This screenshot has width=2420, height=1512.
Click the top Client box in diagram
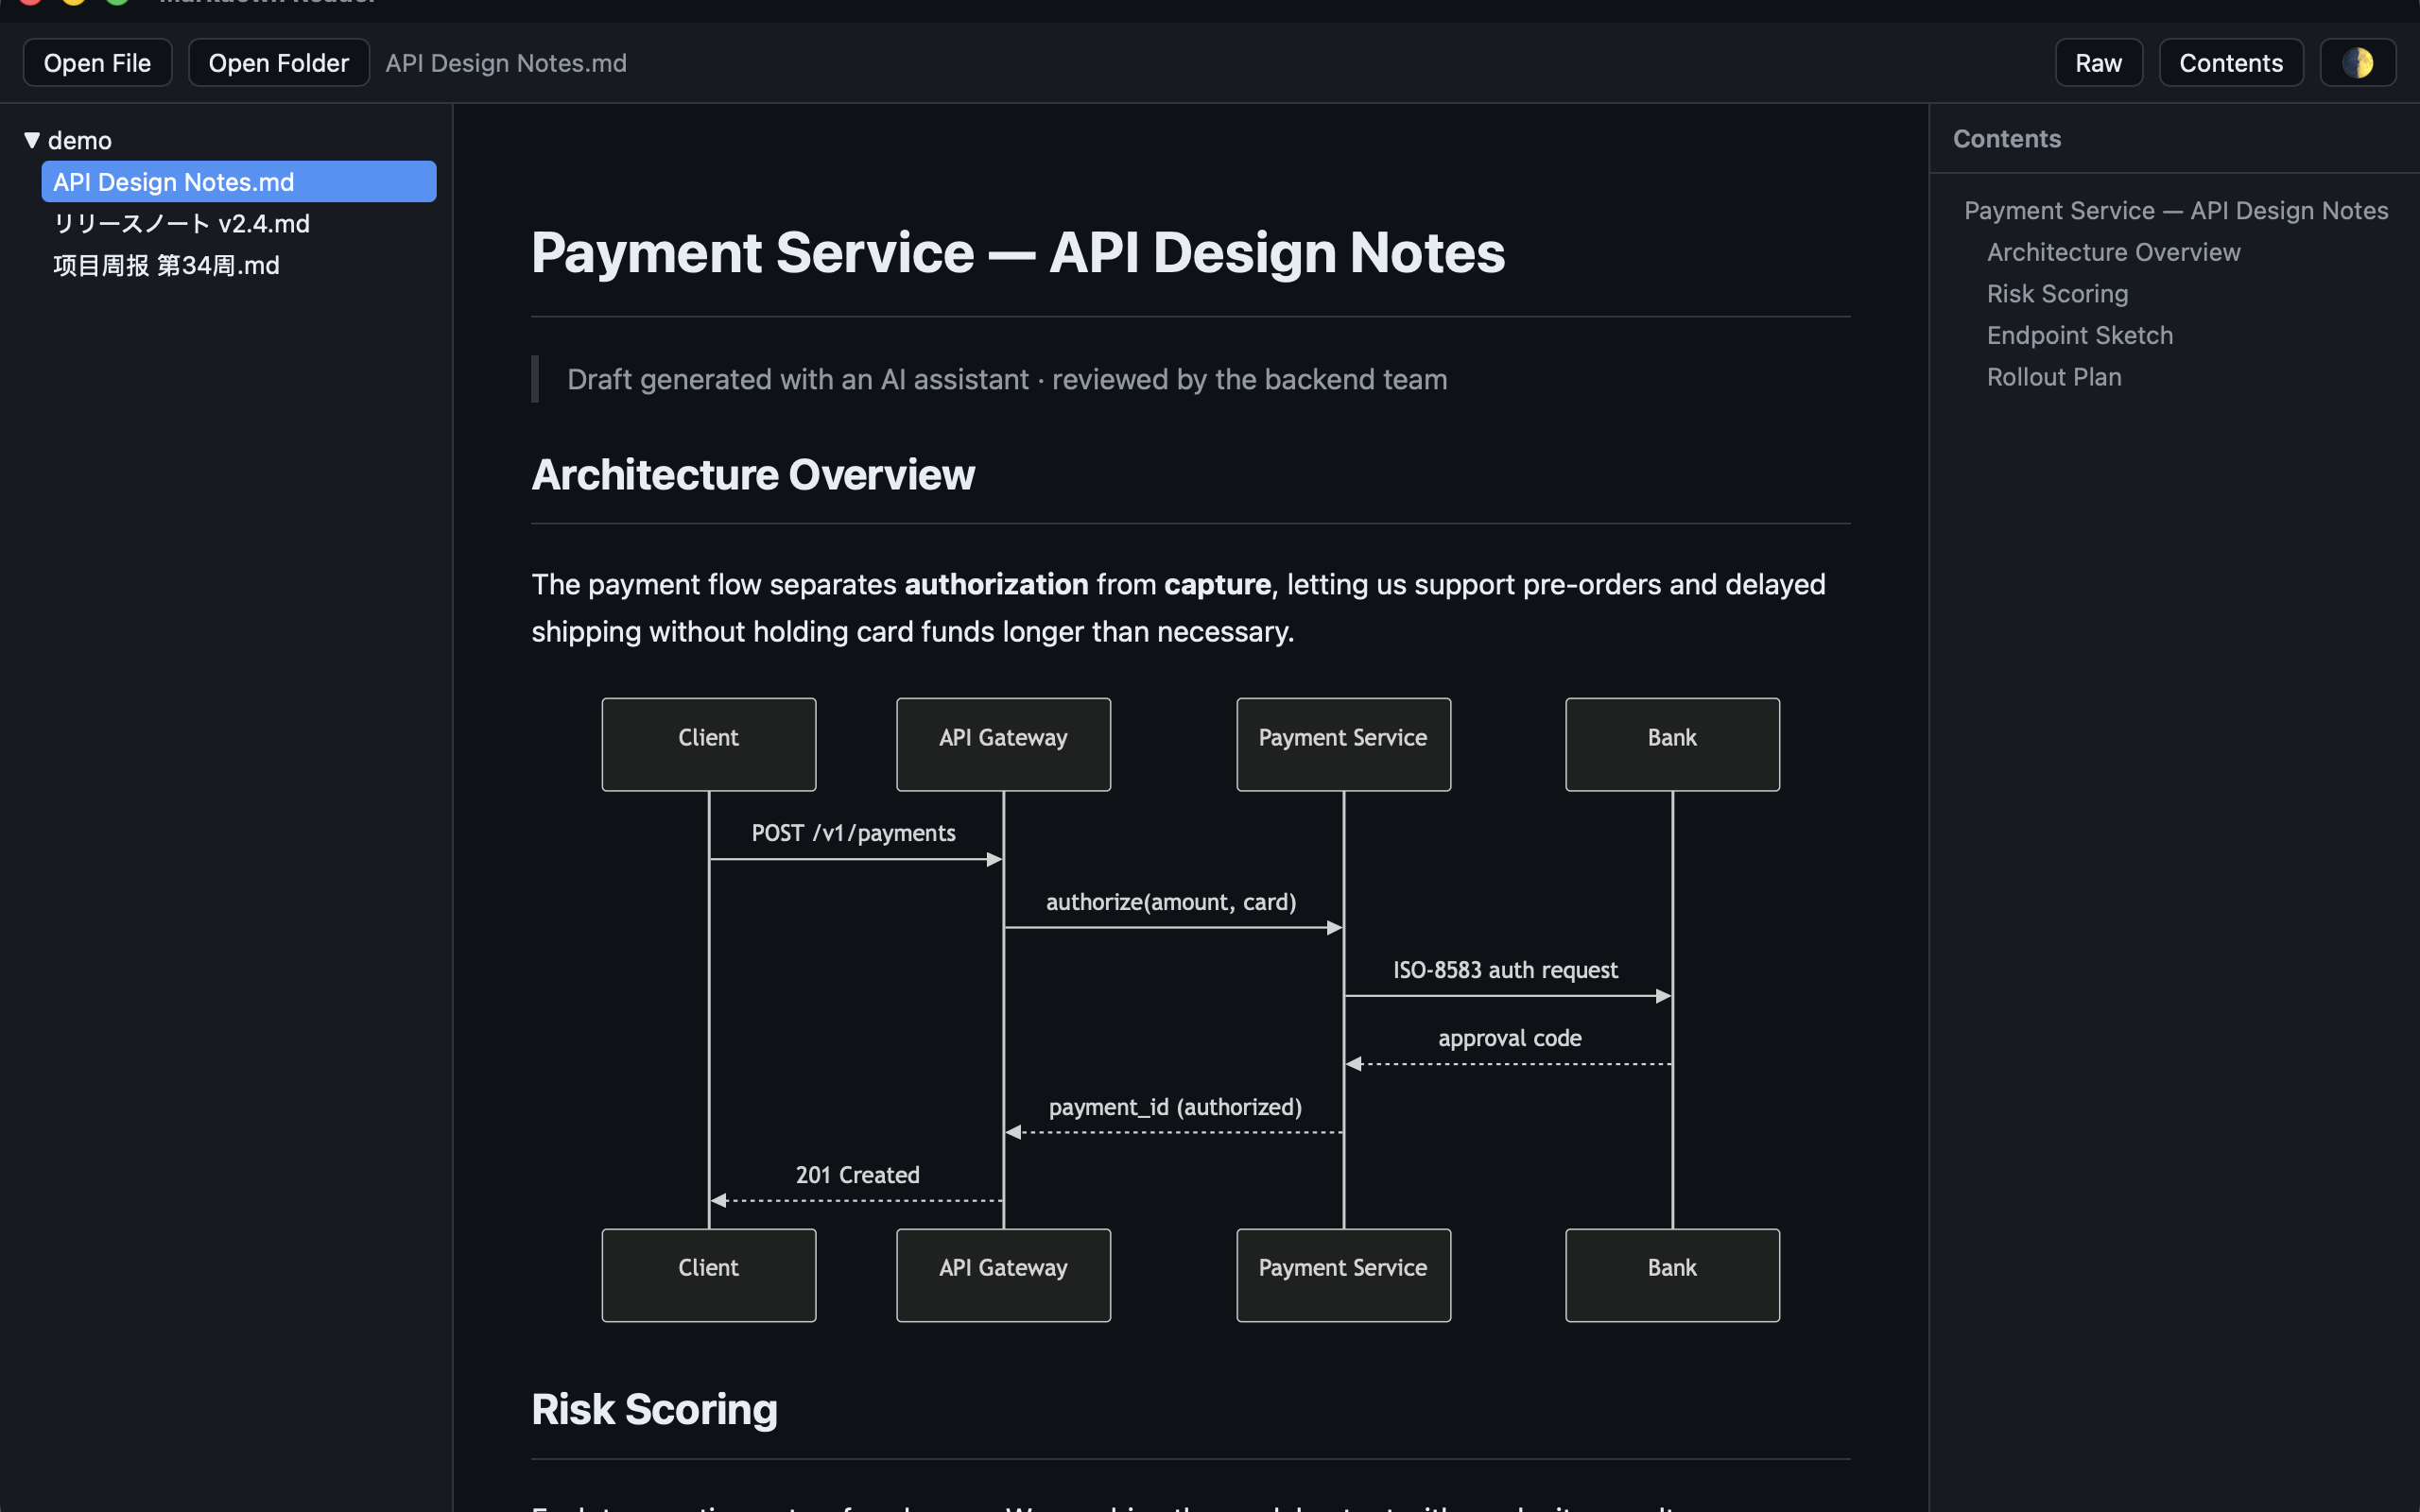coord(709,744)
